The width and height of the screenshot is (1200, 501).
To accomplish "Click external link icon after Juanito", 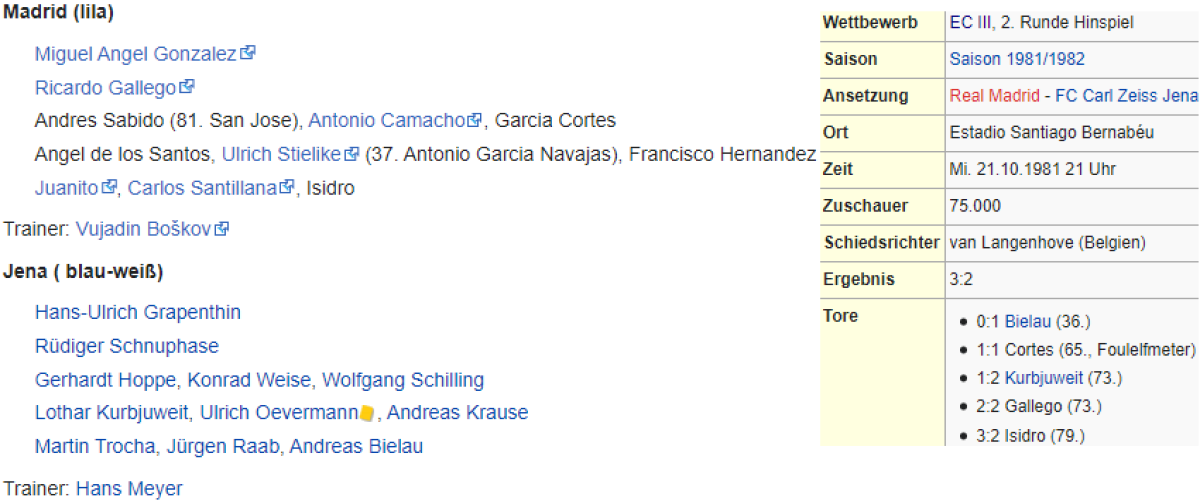I will click(110, 187).
